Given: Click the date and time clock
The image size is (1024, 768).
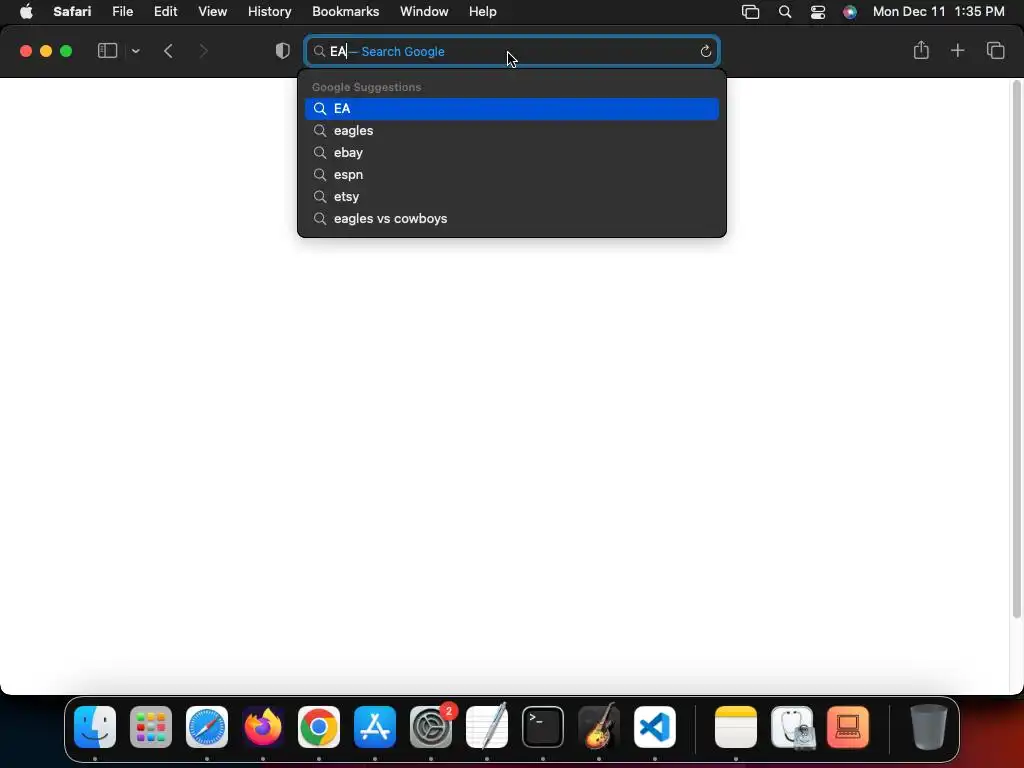Looking at the screenshot, I should pyautogui.click(x=938, y=12).
